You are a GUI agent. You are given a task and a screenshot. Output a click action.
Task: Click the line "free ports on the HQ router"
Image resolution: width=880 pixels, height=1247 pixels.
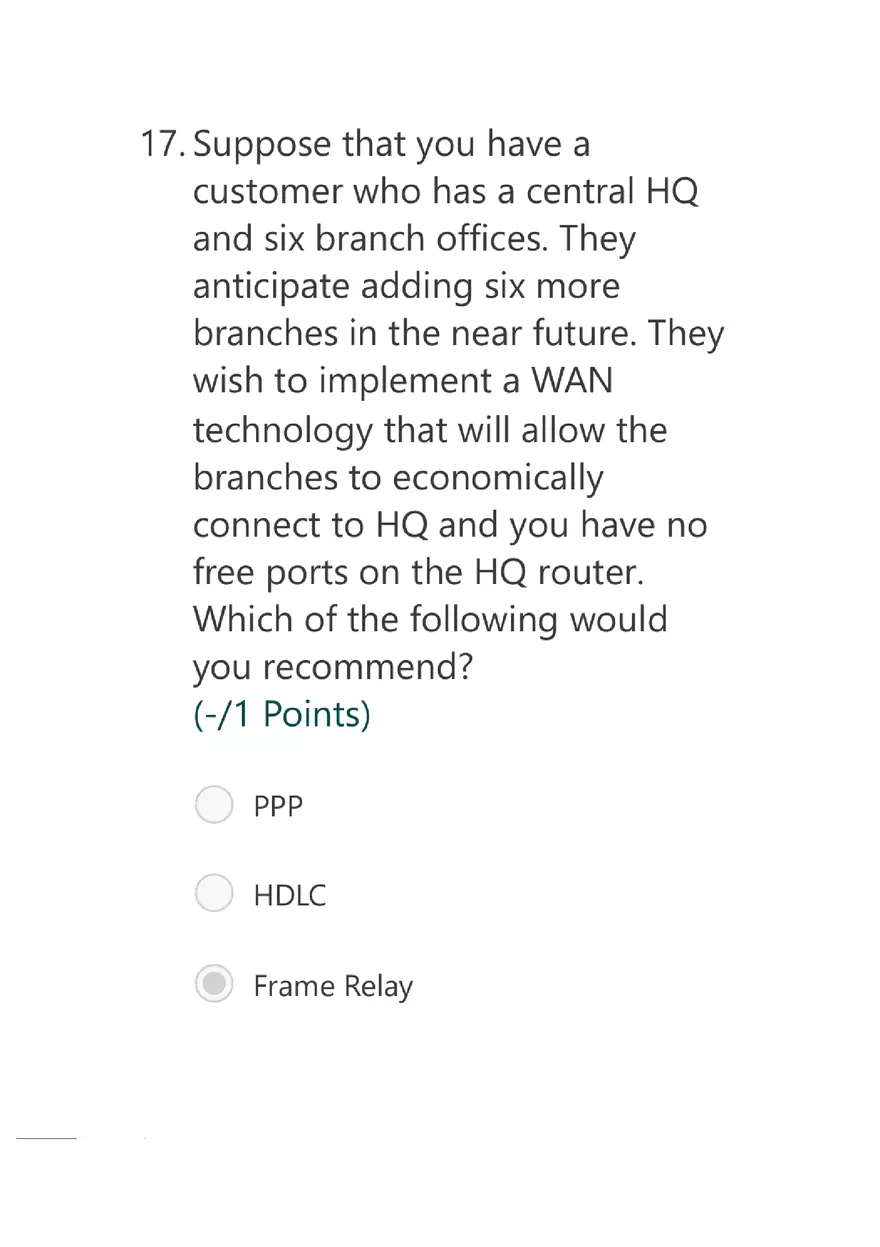414,573
